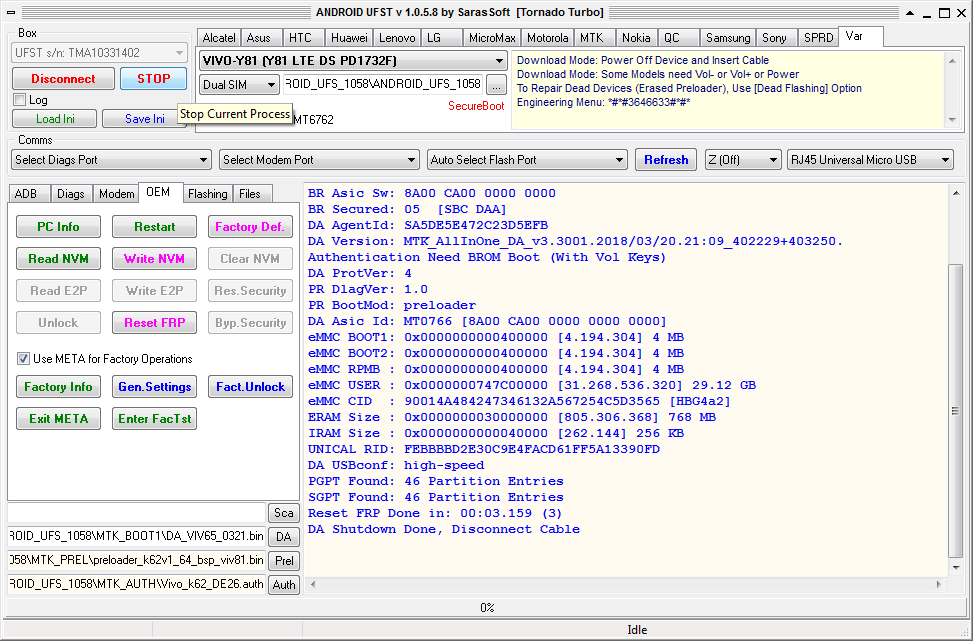Switch to the SPRD tab
The width and height of the screenshot is (973, 641).
[x=818, y=38]
